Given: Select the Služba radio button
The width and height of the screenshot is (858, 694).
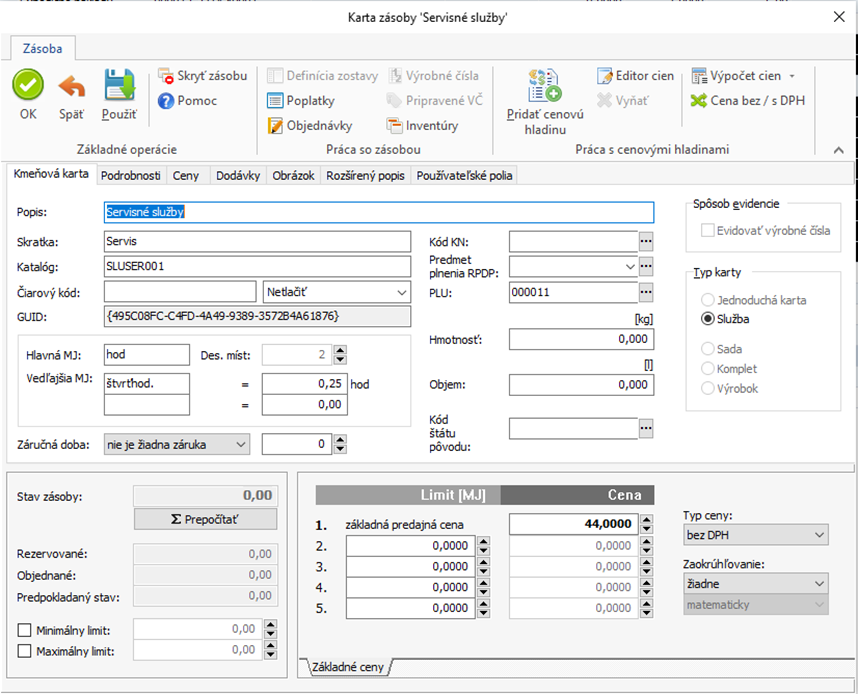Looking at the screenshot, I should coord(708,319).
